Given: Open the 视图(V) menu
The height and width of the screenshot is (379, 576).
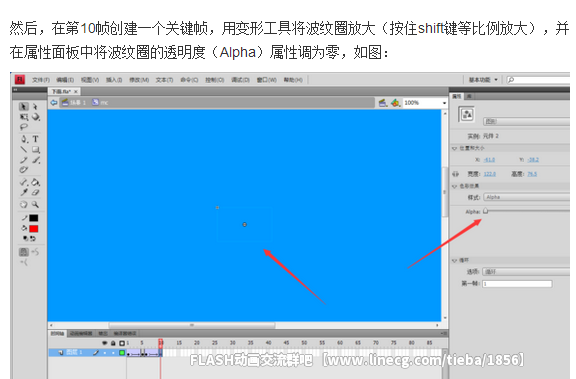Looking at the screenshot, I should (x=90, y=80).
